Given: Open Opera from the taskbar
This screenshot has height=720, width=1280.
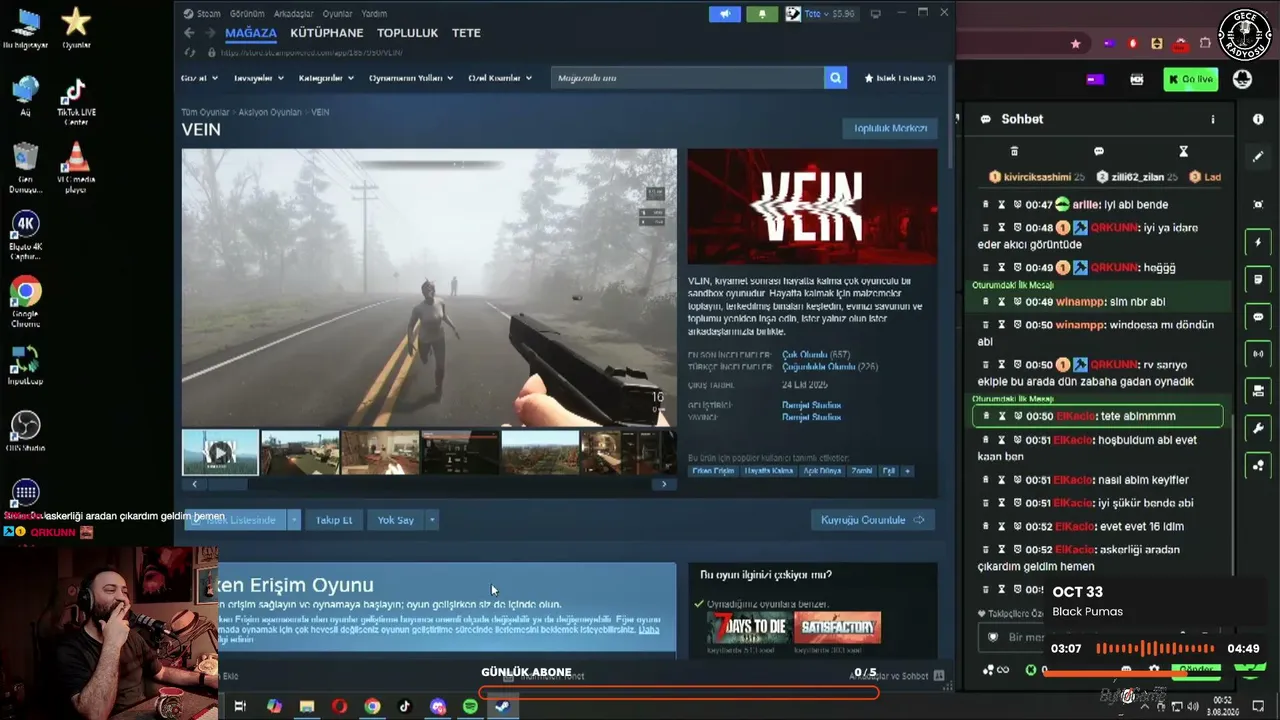Looking at the screenshot, I should (x=340, y=706).
